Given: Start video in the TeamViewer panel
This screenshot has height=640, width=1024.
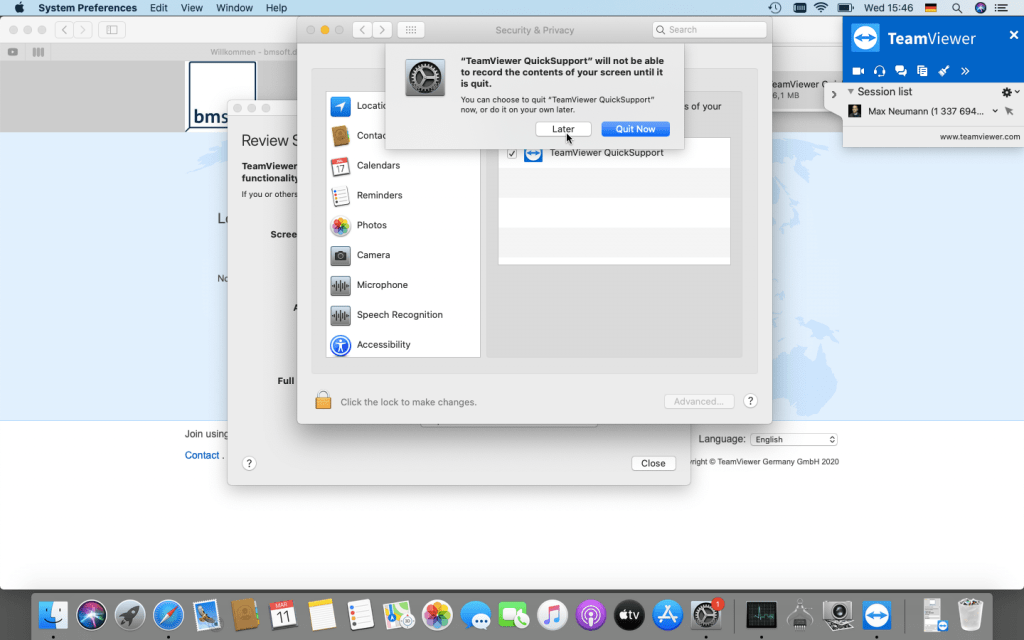Looking at the screenshot, I should [858, 71].
